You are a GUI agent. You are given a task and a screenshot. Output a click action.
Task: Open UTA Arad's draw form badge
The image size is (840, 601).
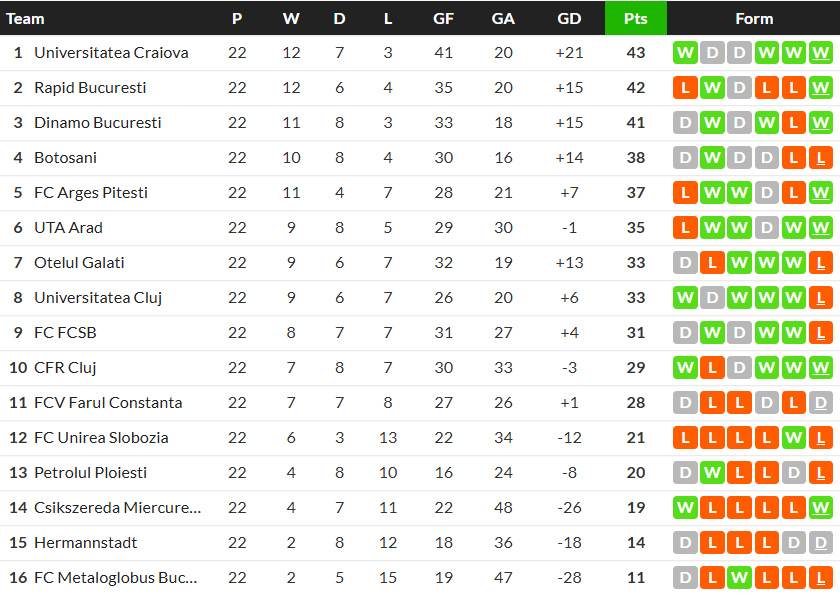766,228
